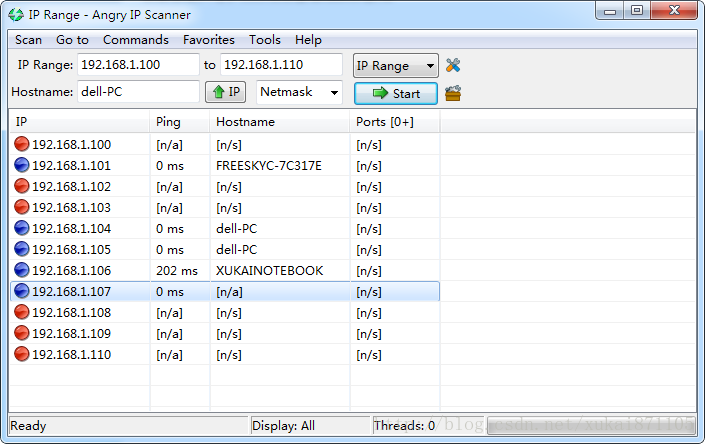705x444 pixels.
Task: Open the Commands menu
Action: (x=136, y=40)
